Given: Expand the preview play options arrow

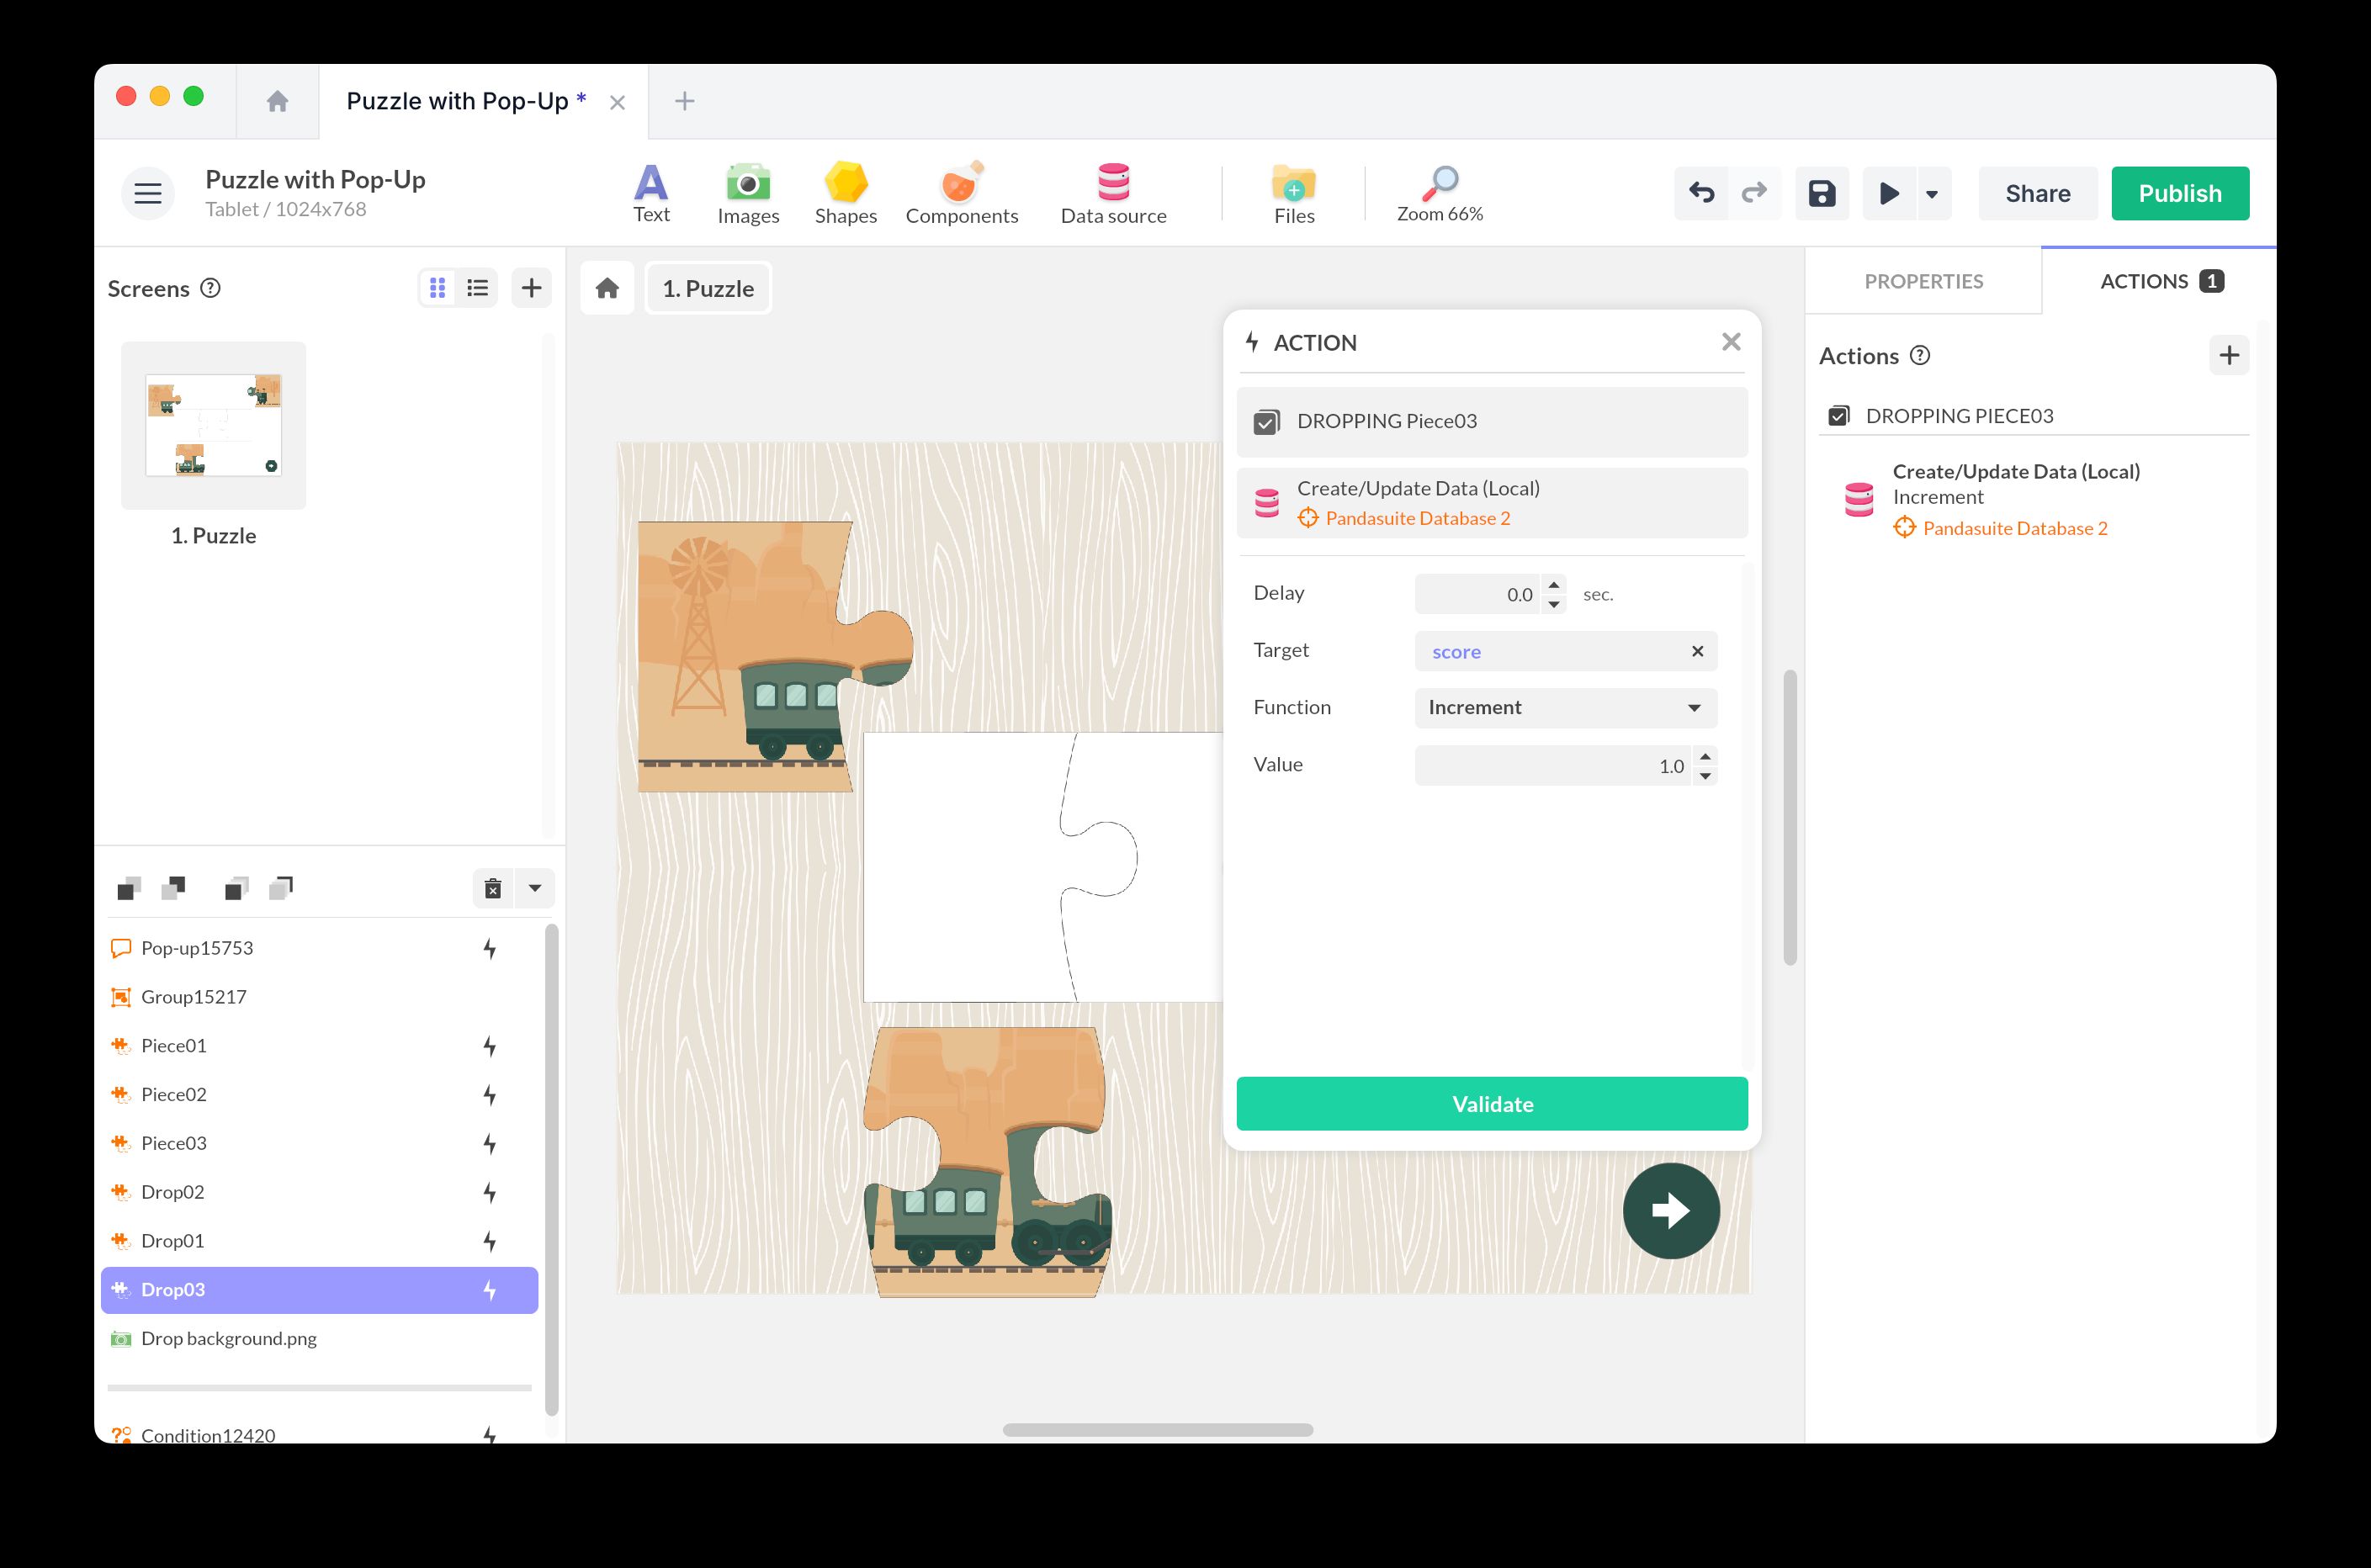Looking at the screenshot, I should click(x=1932, y=194).
